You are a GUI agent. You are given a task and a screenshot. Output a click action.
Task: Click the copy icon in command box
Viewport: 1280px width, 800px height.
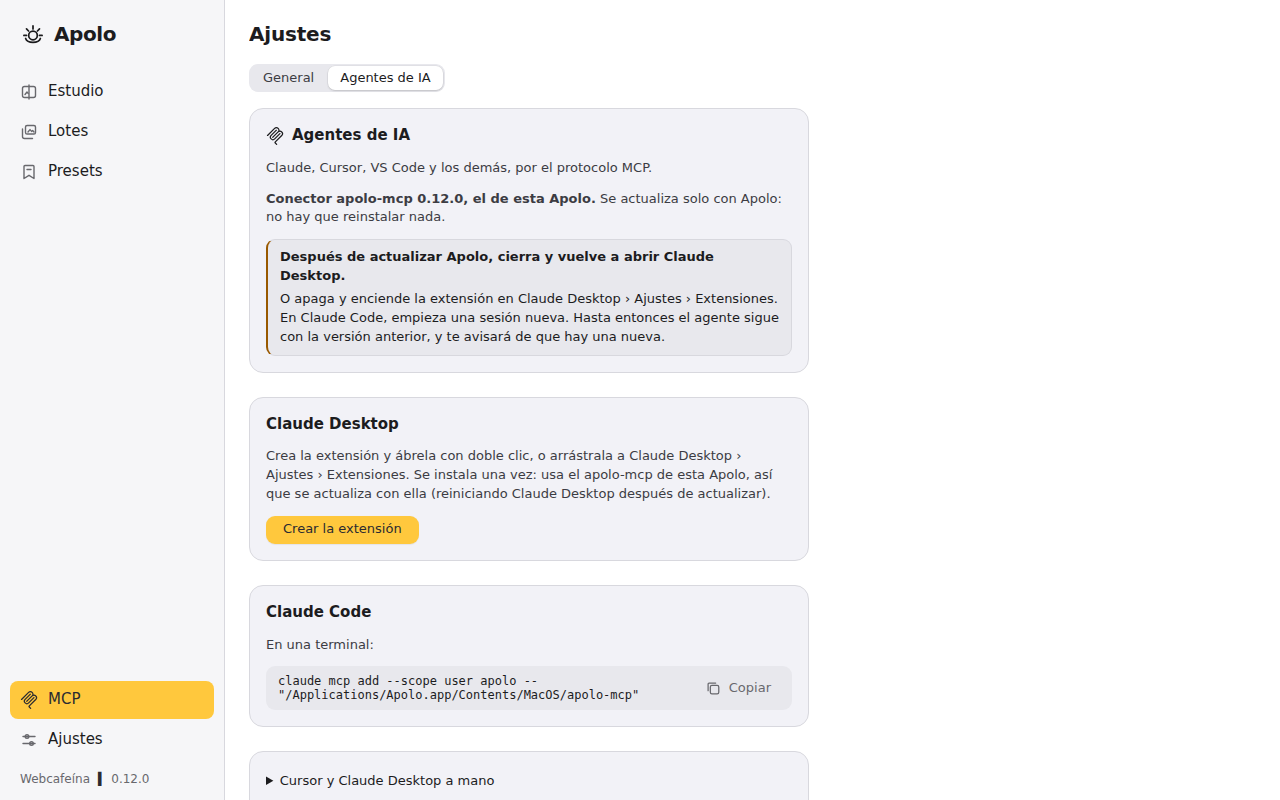[x=713, y=688]
